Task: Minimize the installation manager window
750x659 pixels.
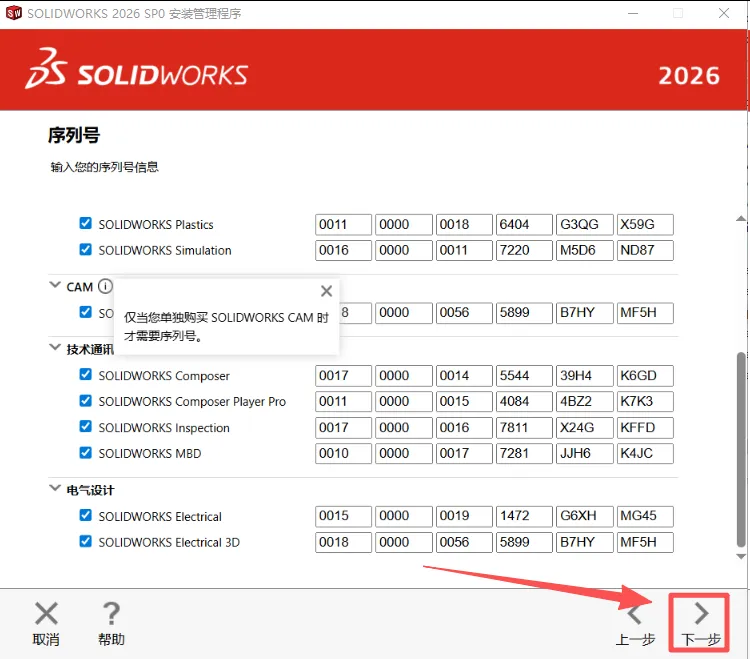Action: point(633,13)
